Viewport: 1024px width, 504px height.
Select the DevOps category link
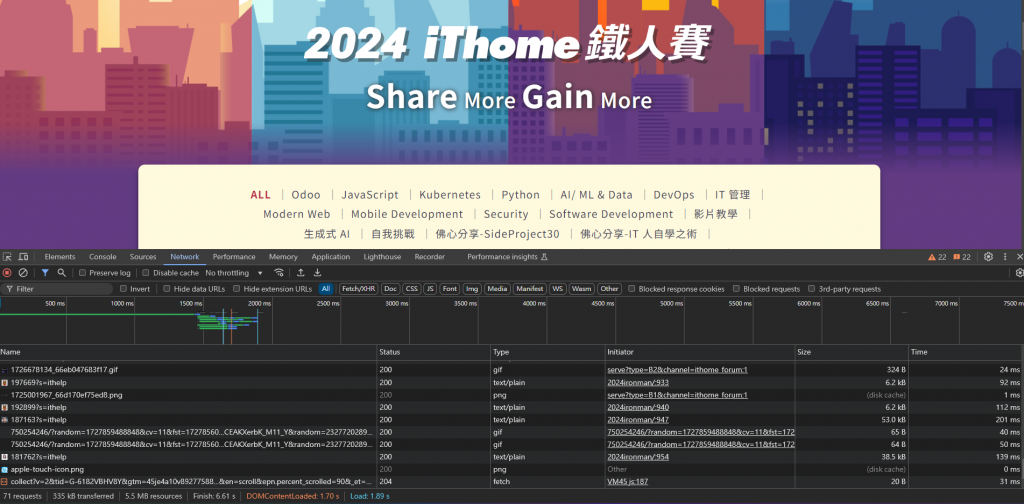coord(674,195)
